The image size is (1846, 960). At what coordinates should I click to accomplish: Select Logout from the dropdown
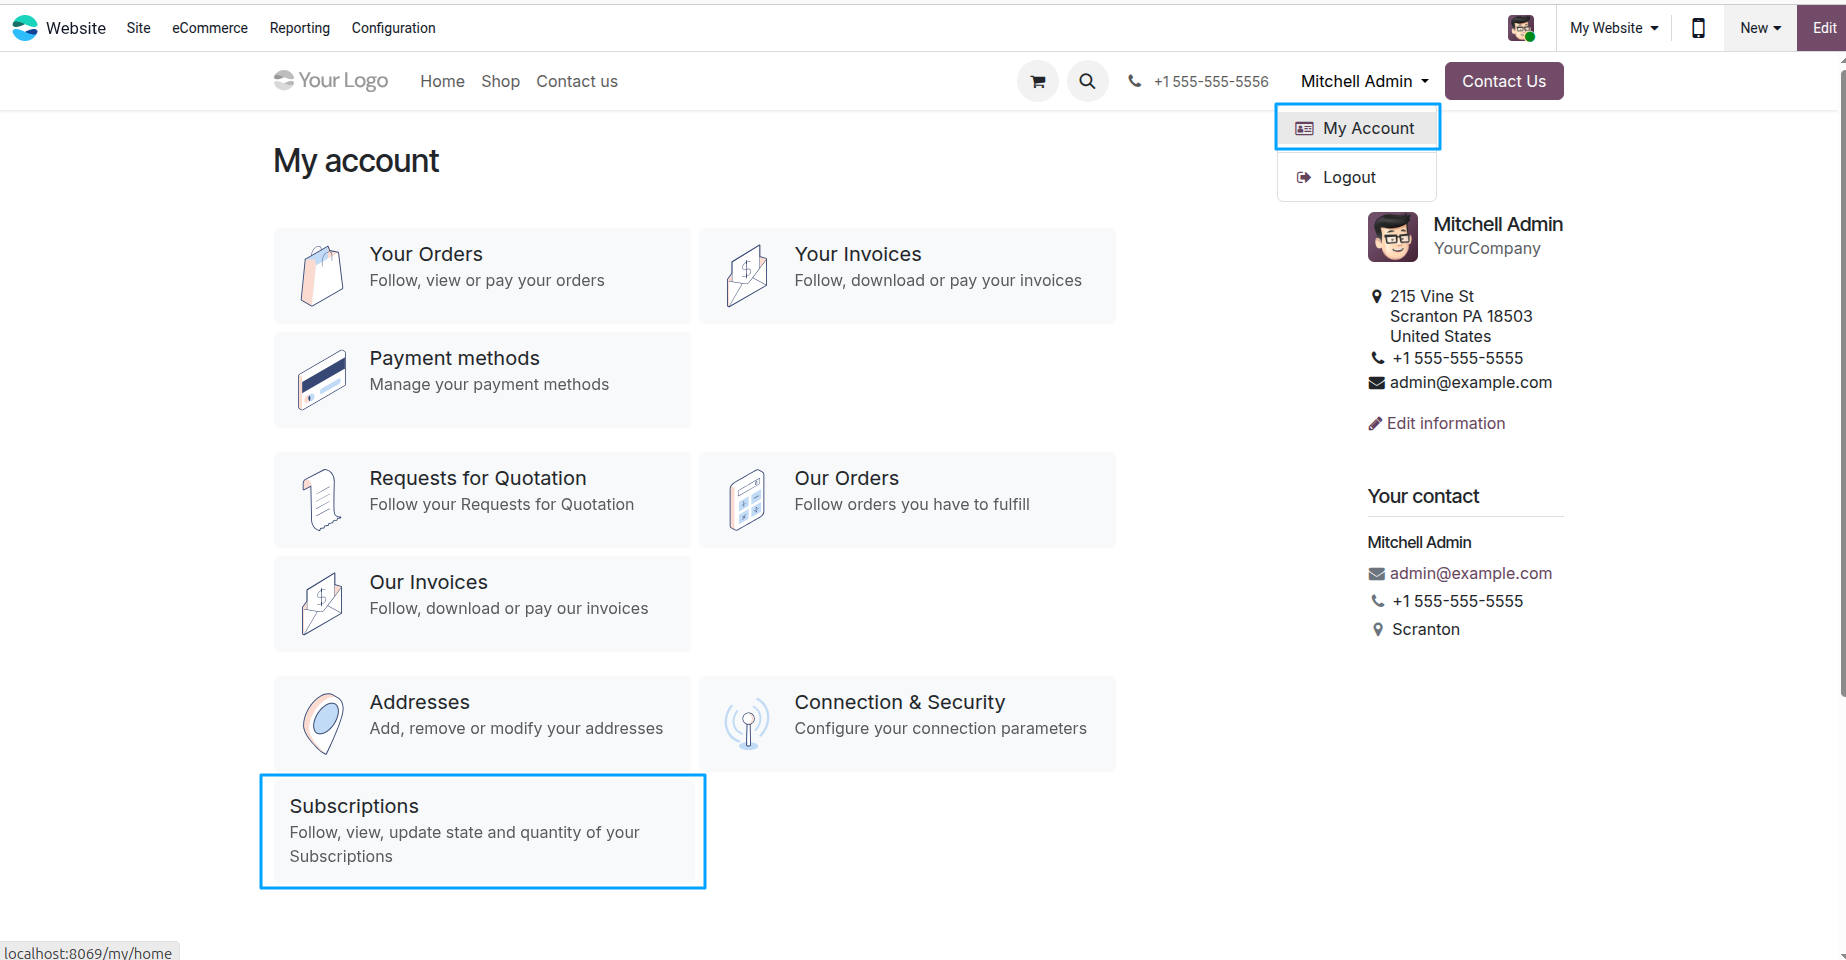coord(1357,177)
